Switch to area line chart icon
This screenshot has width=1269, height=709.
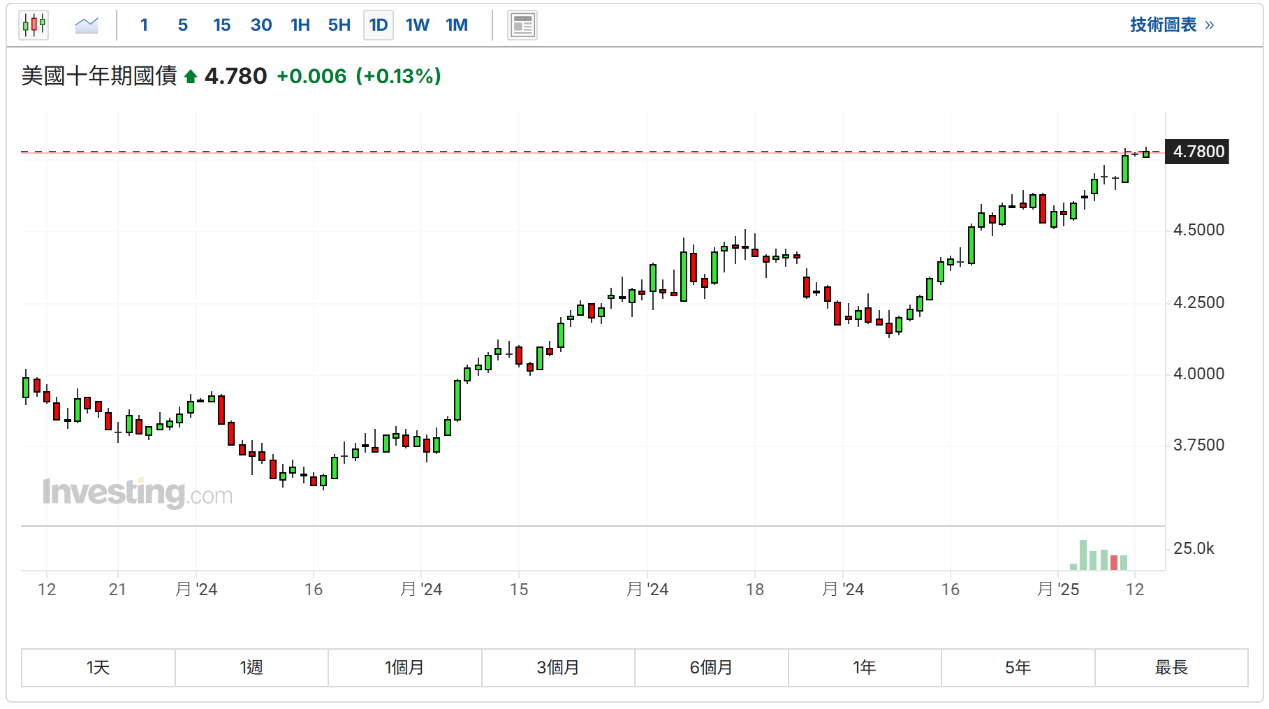click(x=87, y=25)
